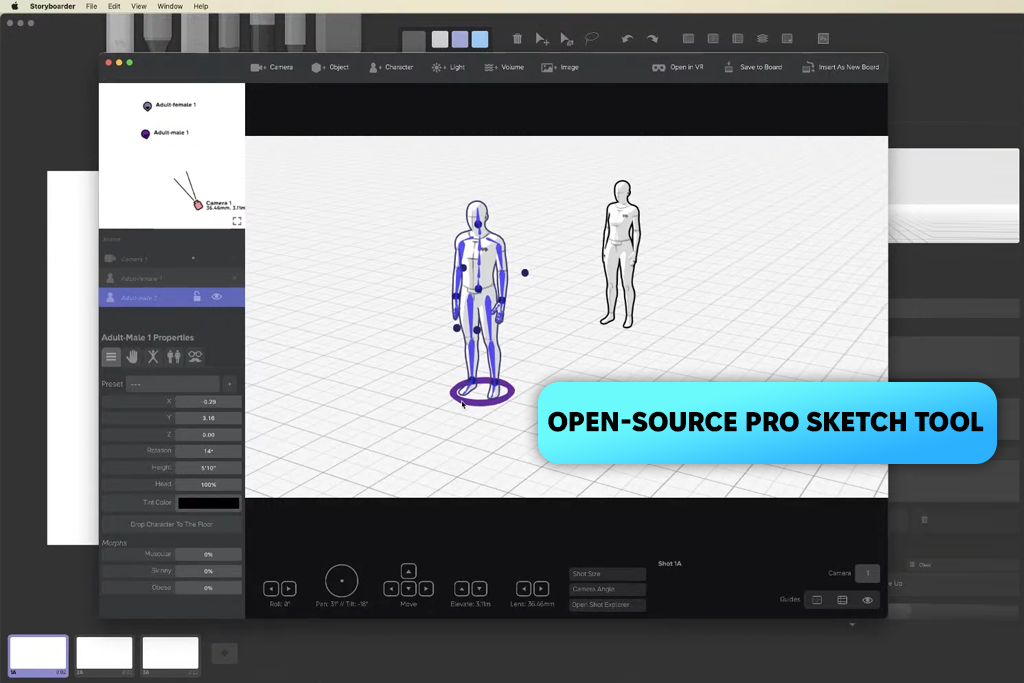Click Open Shot Explorer button
This screenshot has width=1024, height=683.
(x=607, y=605)
